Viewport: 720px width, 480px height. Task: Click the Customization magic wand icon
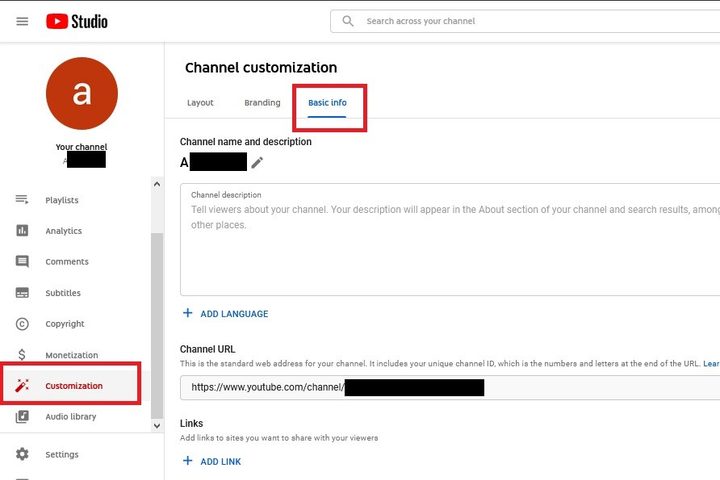pos(22,385)
